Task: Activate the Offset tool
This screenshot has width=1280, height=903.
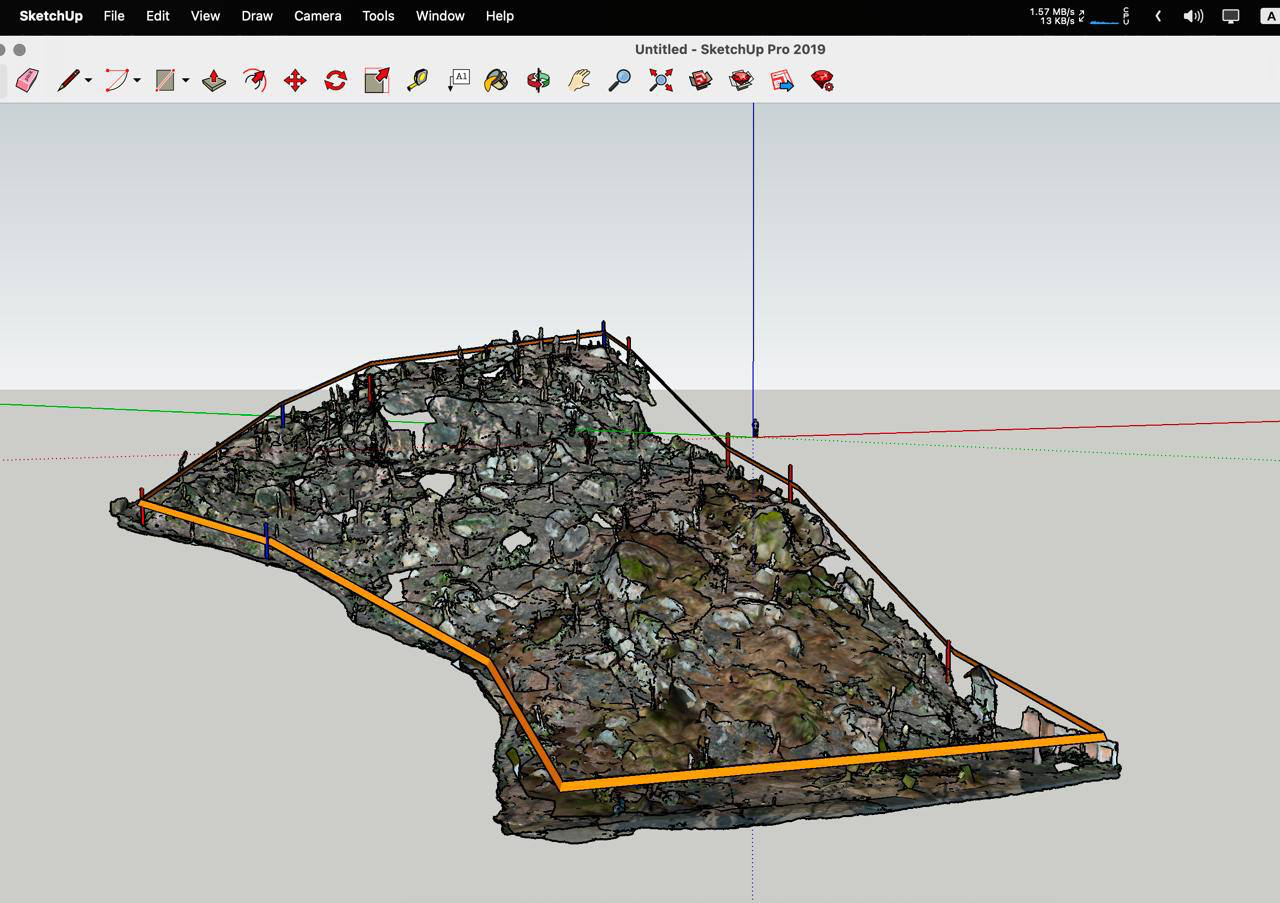Action: click(x=255, y=81)
